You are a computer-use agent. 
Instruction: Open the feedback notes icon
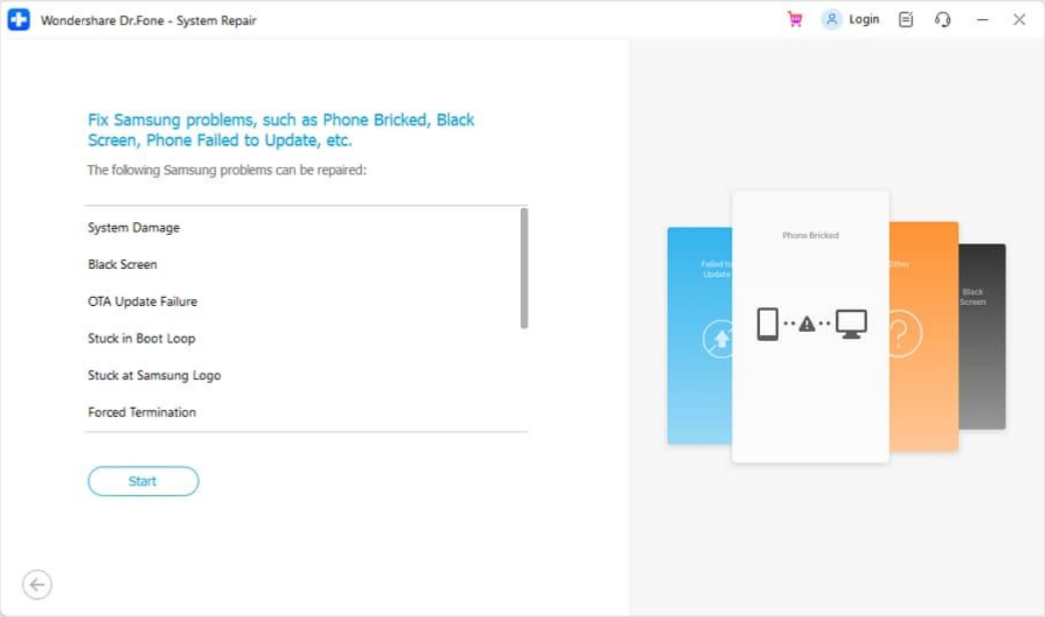pos(906,20)
